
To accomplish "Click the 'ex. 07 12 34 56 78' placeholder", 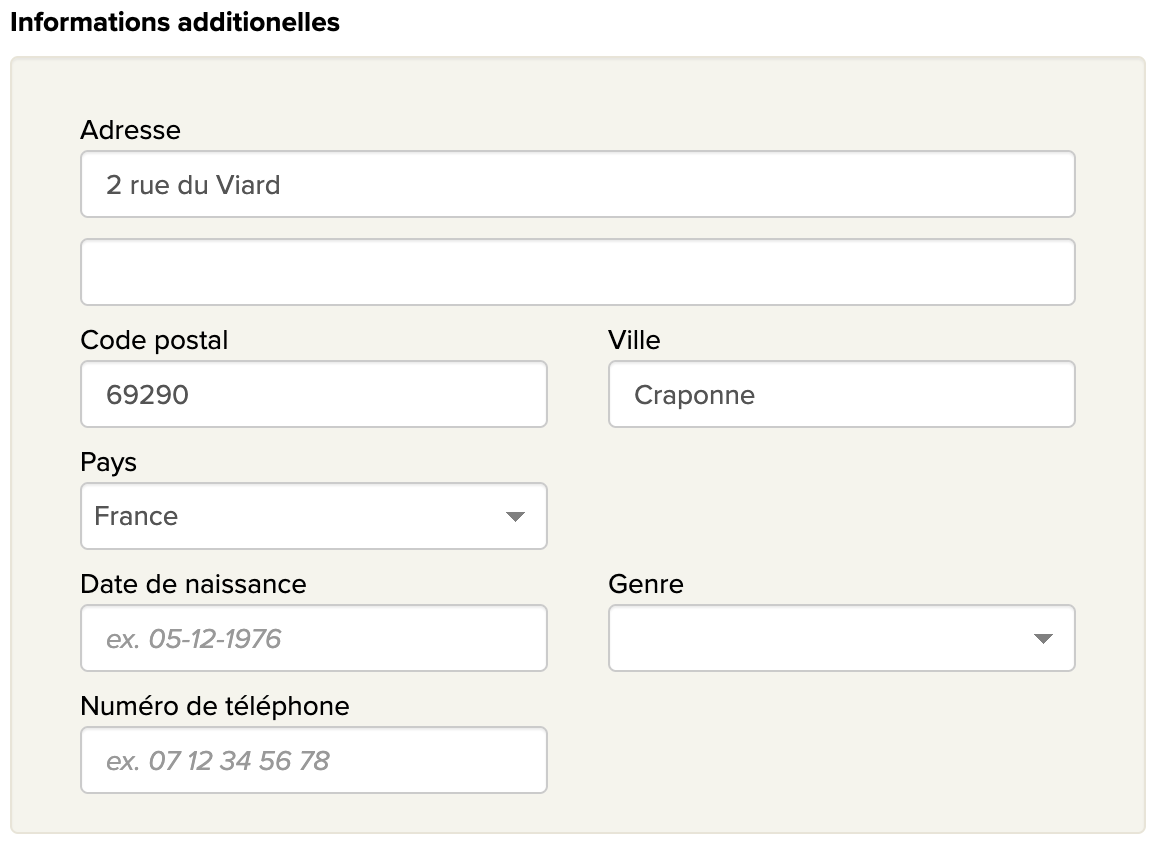I will [217, 761].
